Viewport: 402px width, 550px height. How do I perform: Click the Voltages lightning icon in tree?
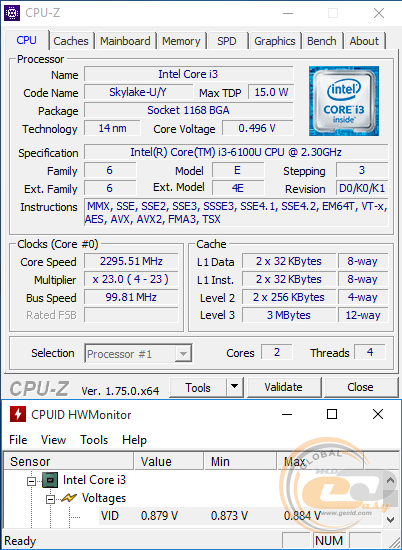coord(69,498)
